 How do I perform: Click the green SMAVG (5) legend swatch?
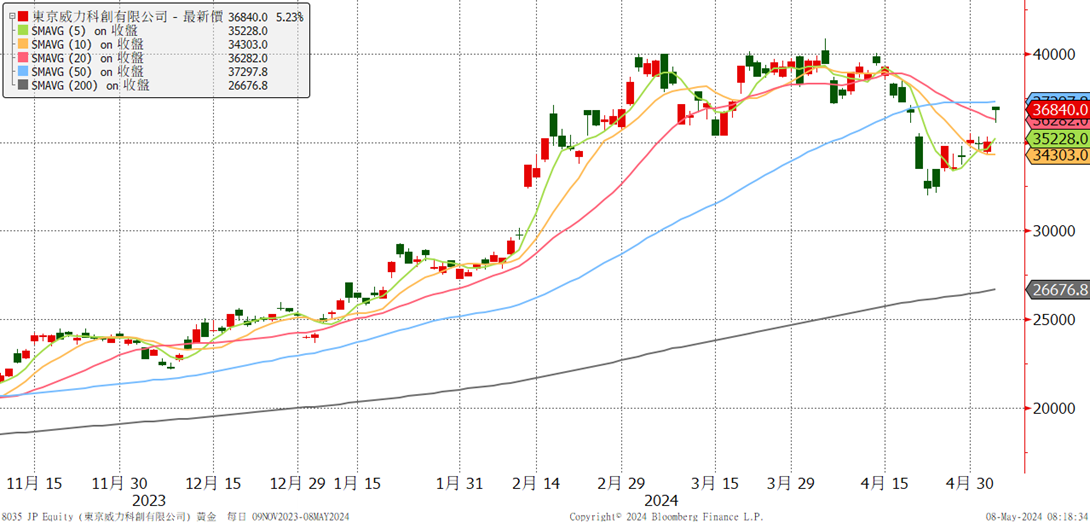click(x=24, y=30)
